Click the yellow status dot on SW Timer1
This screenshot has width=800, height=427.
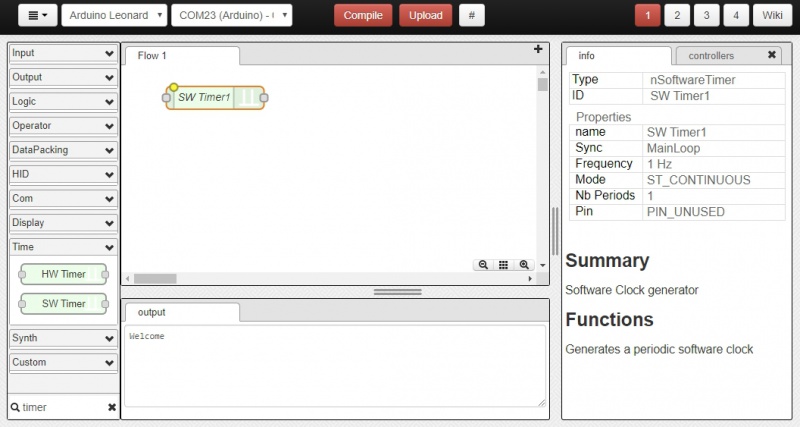173,87
